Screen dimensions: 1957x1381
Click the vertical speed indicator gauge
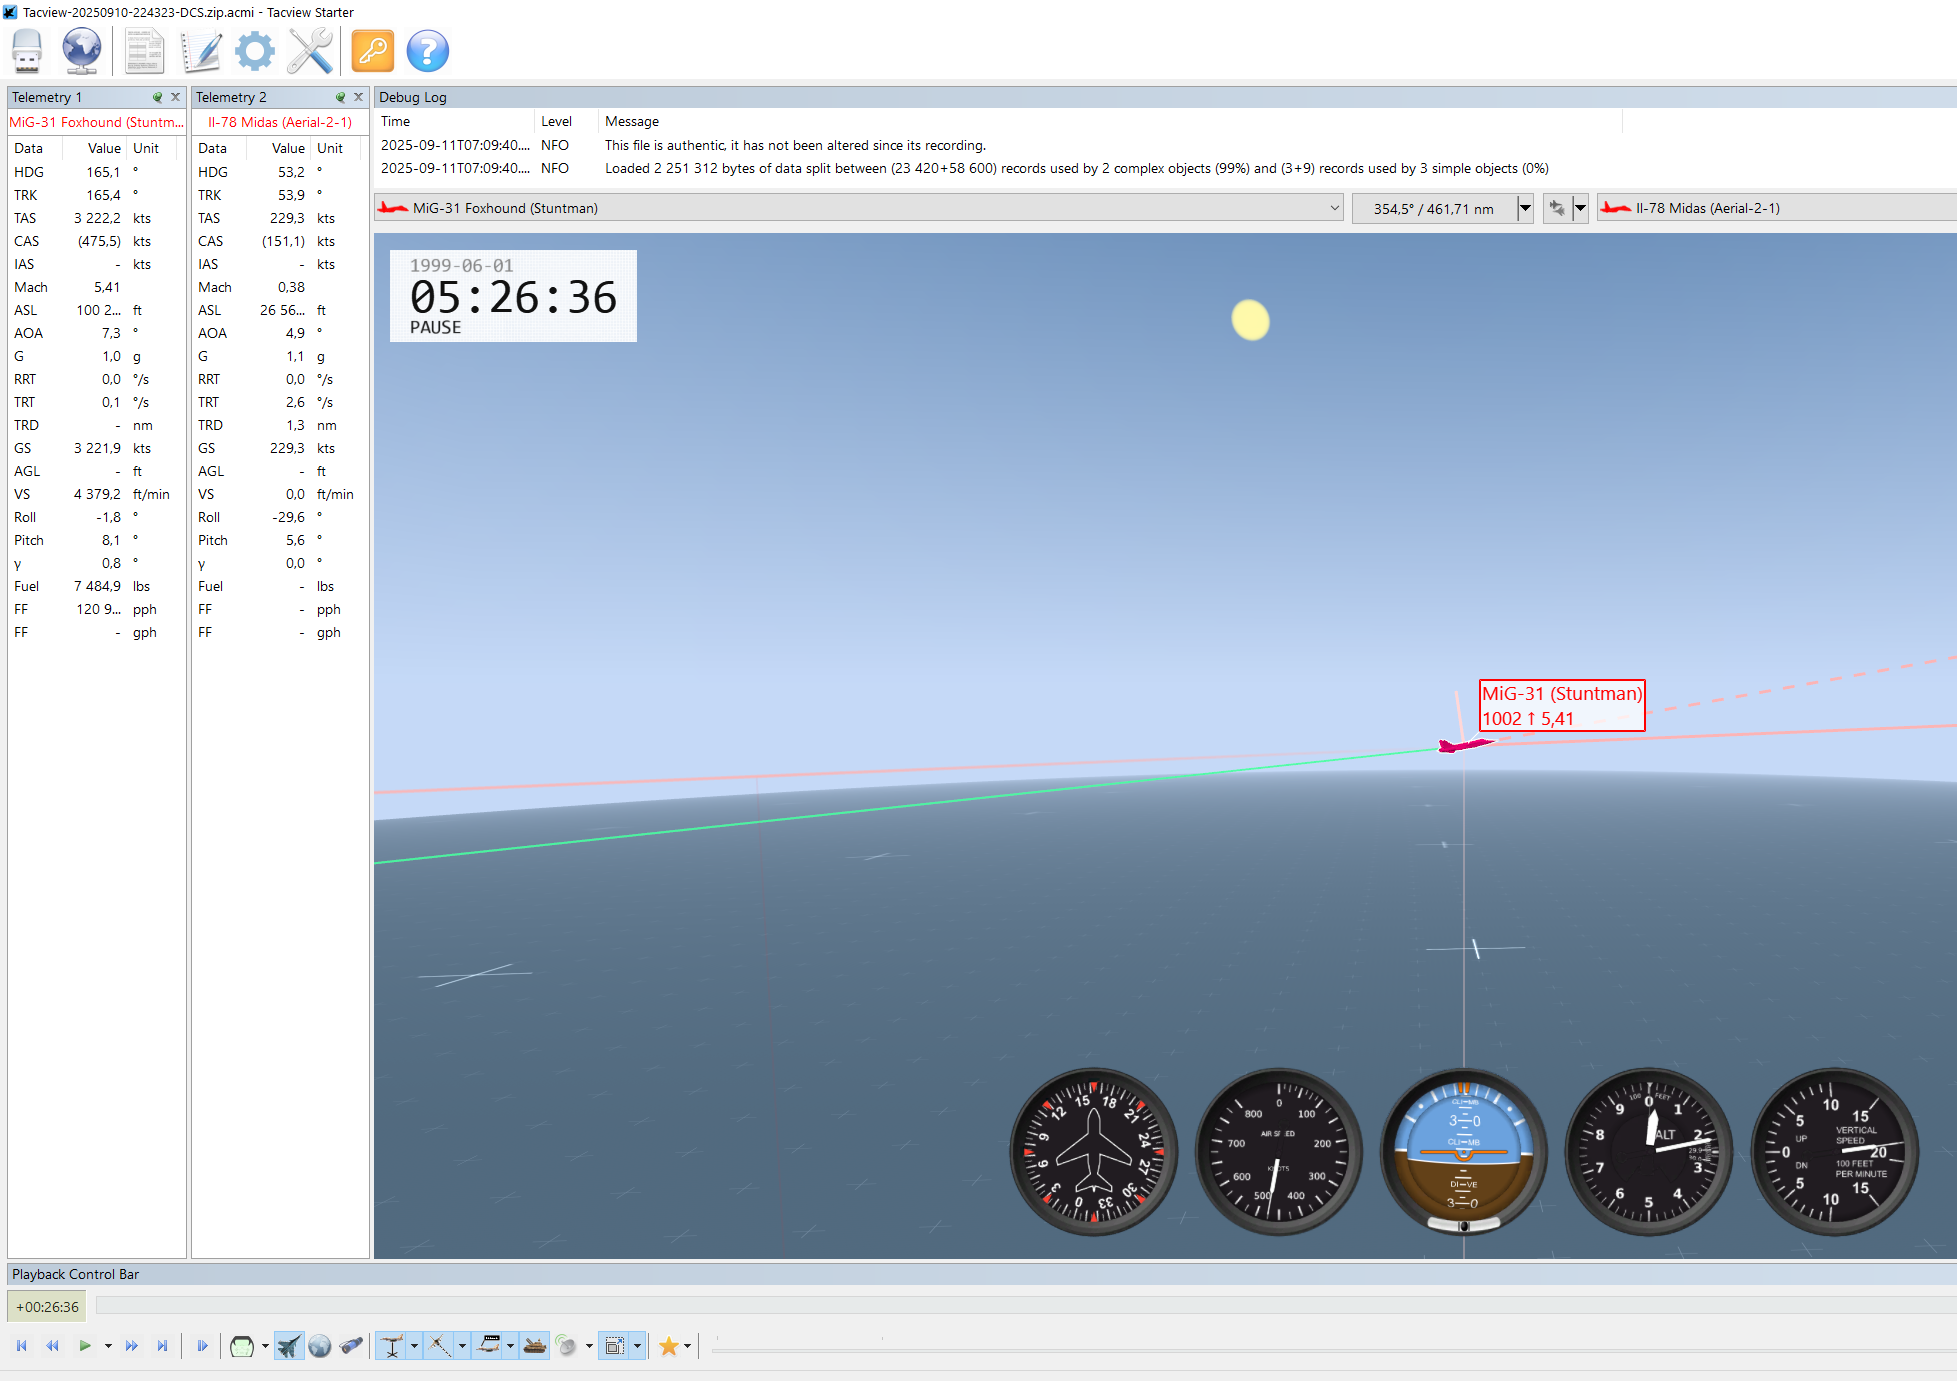[1834, 1152]
